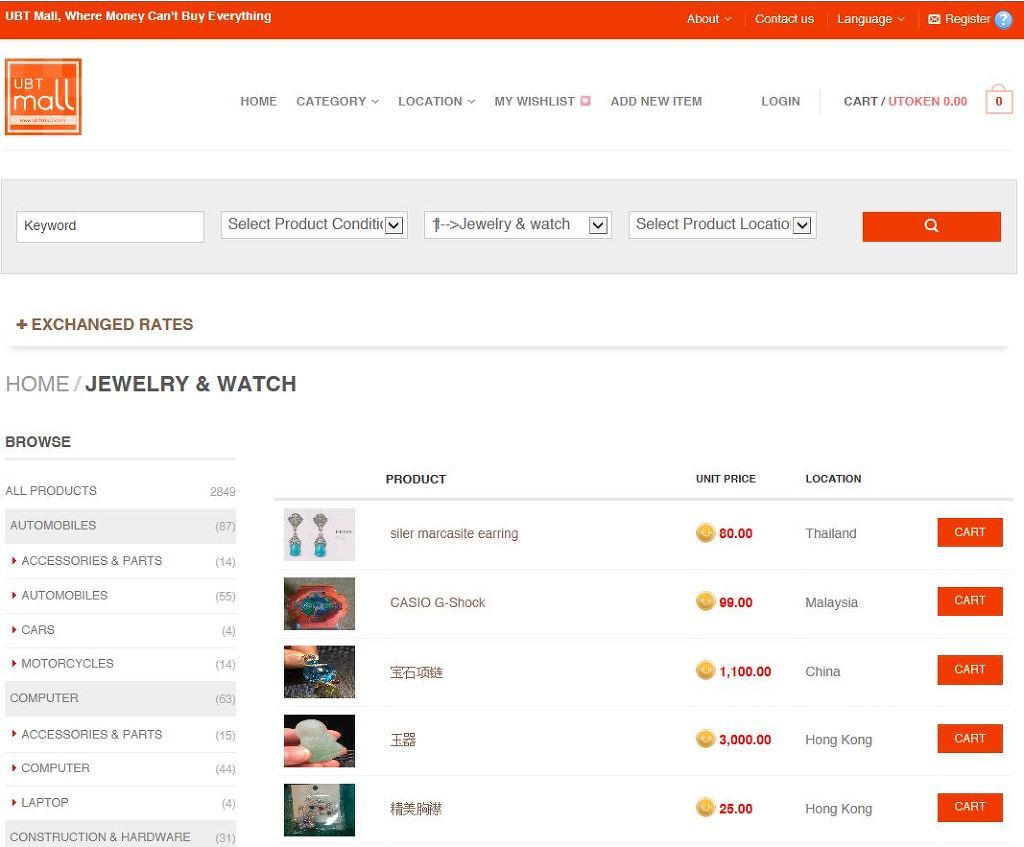This screenshot has height=847, width=1024.
Task: Add siler marcasite earring to cart
Action: [x=969, y=532]
